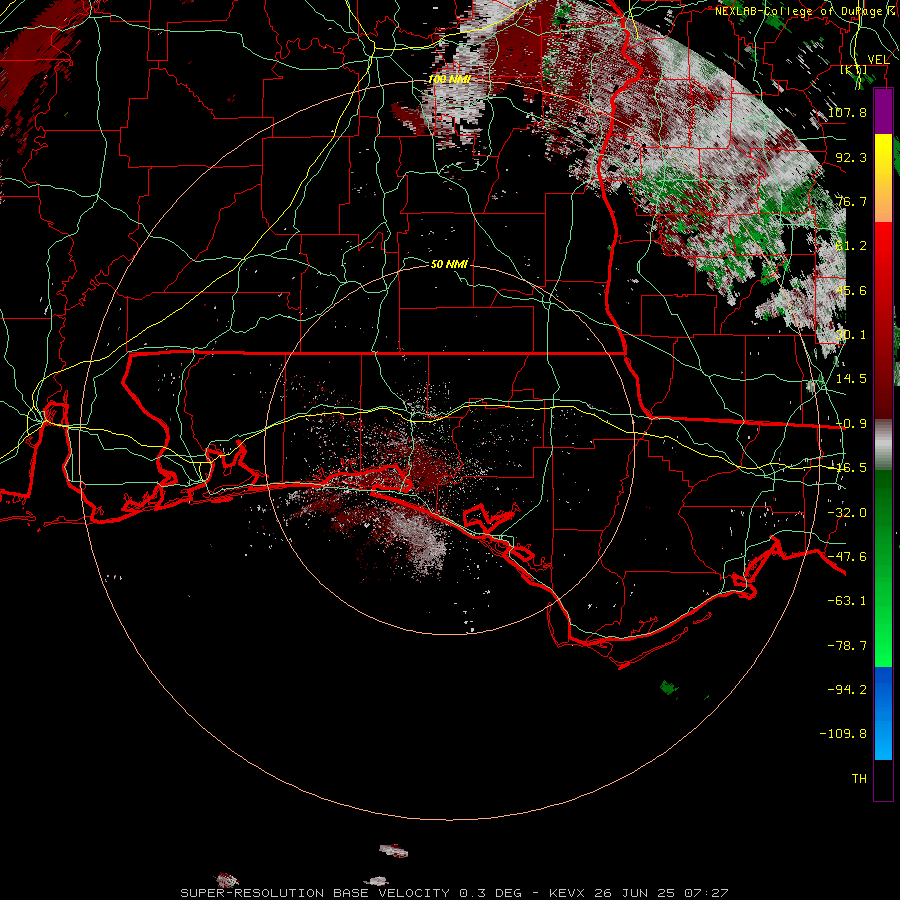Screen dimensions: 900x900
Task: Click the blue segment of the color bar
Action: click(883, 713)
